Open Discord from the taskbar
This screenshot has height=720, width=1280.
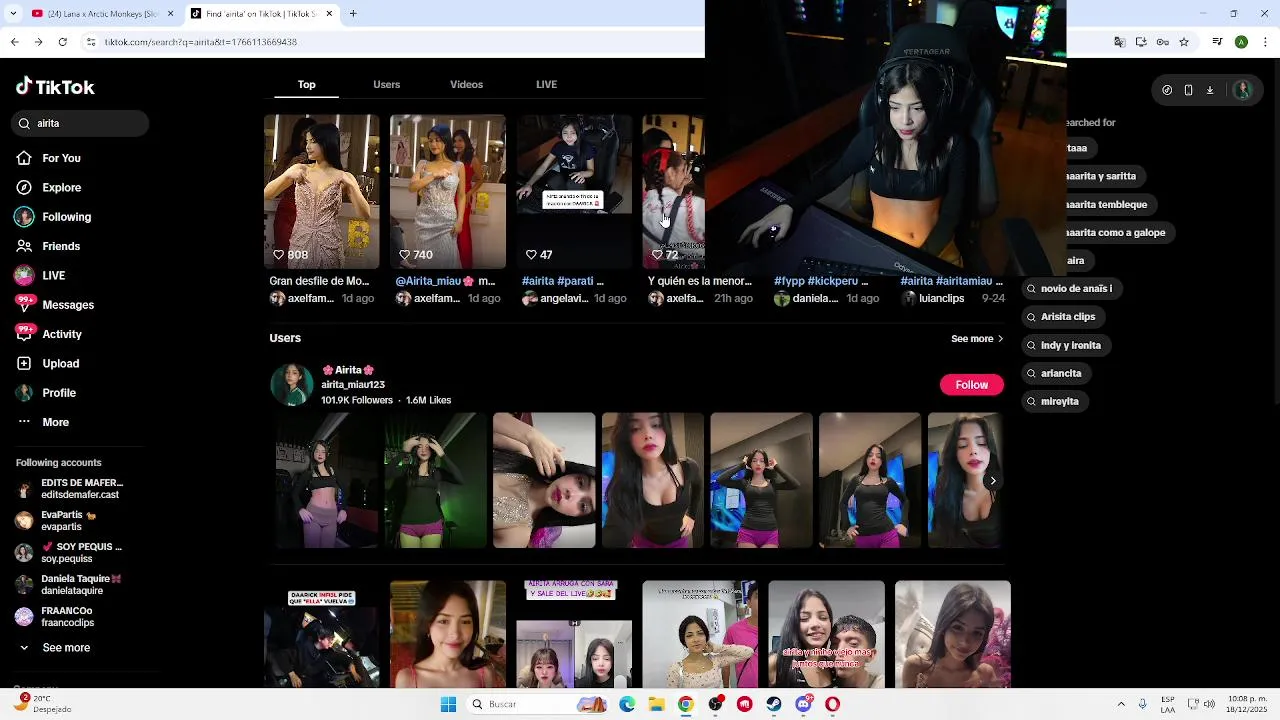pyautogui.click(x=803, y=704)
